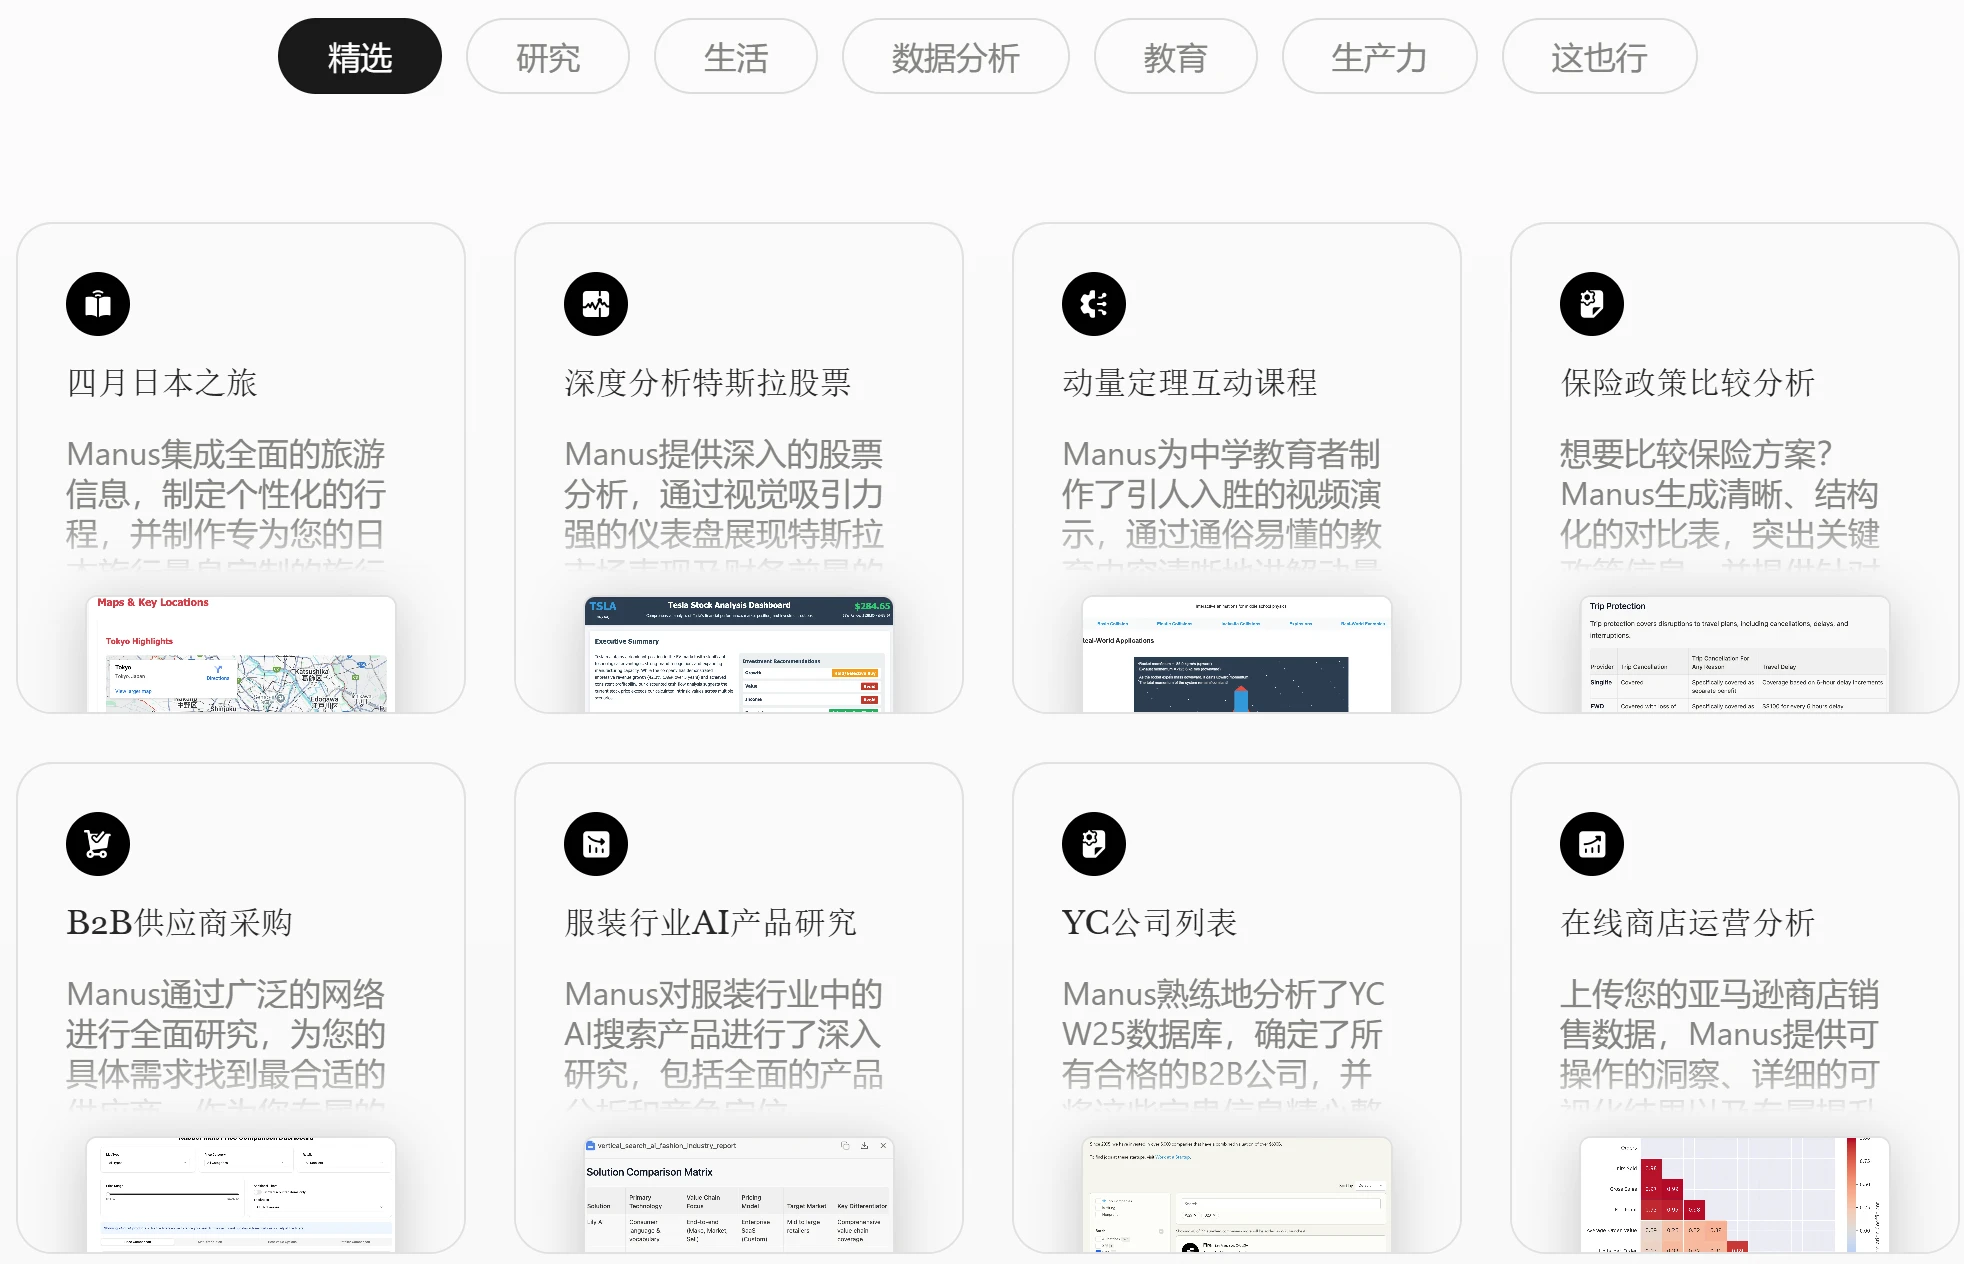The height and width of the screenshot is (1264, 1964).
Task: Select the shopping cart icon on B2B供应商采购 card
Action: pos(97,843)
